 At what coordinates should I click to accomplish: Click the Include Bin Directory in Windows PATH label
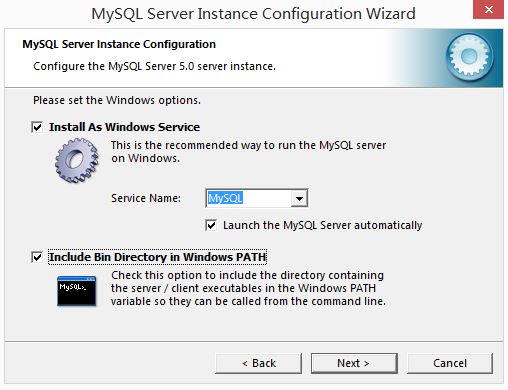tap(157, 257)
